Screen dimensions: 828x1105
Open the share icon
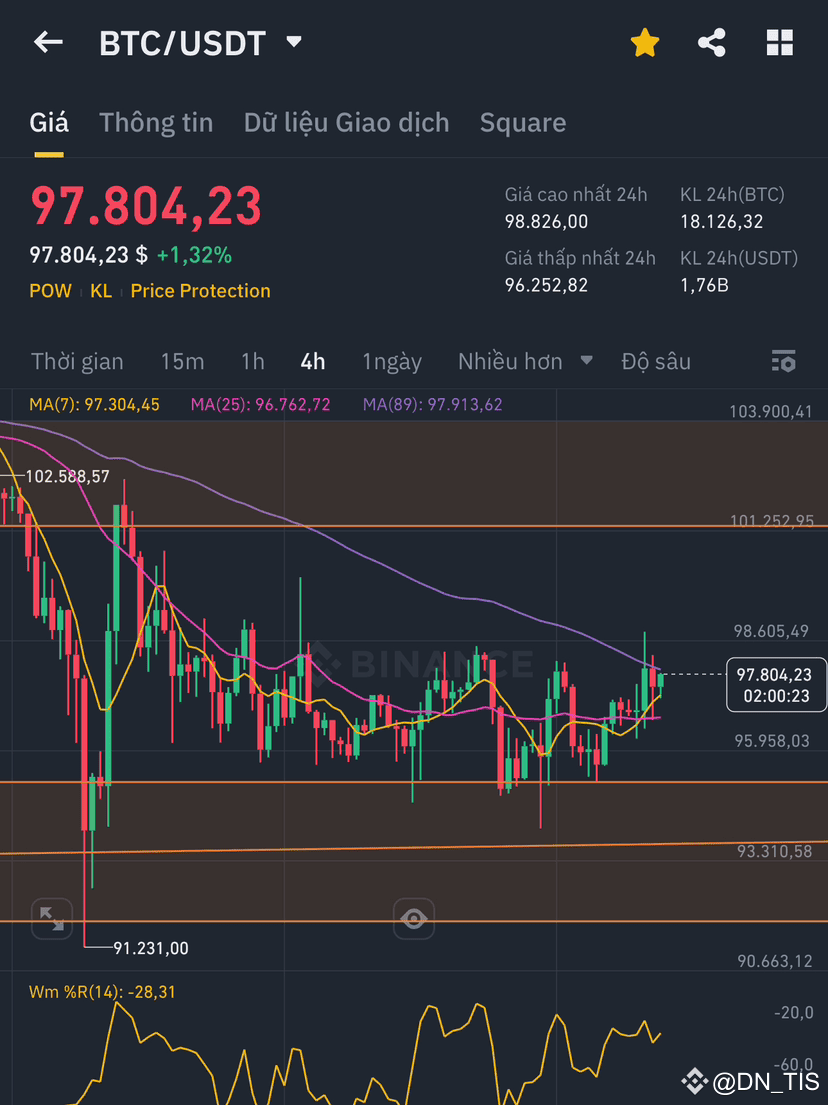click(x=712, y=43)
